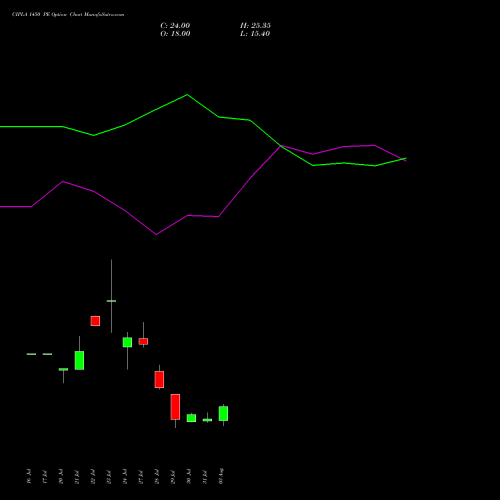Click the red candle above 27 Jul

tap(143, 341)
